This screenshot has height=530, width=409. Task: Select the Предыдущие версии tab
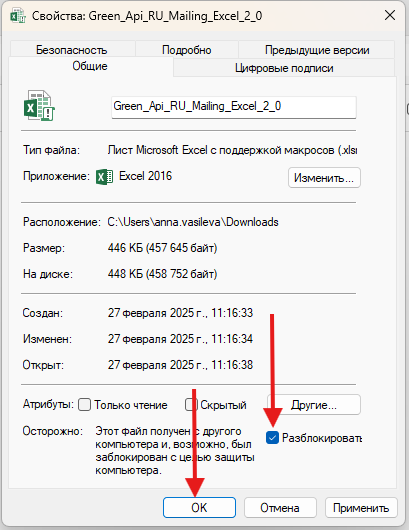(x=317, y=50)
